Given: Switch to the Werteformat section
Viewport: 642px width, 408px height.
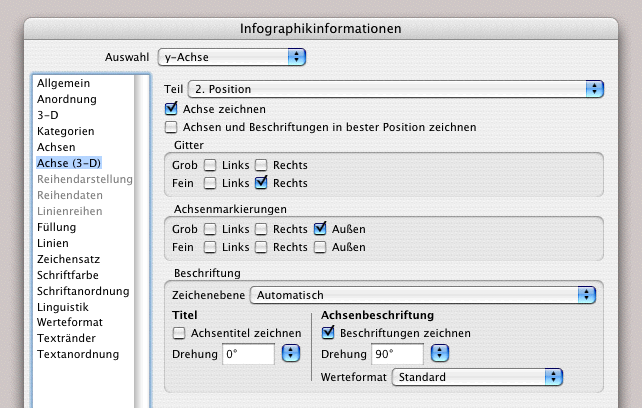Looking at the screenshot, I should click(72, 323).
